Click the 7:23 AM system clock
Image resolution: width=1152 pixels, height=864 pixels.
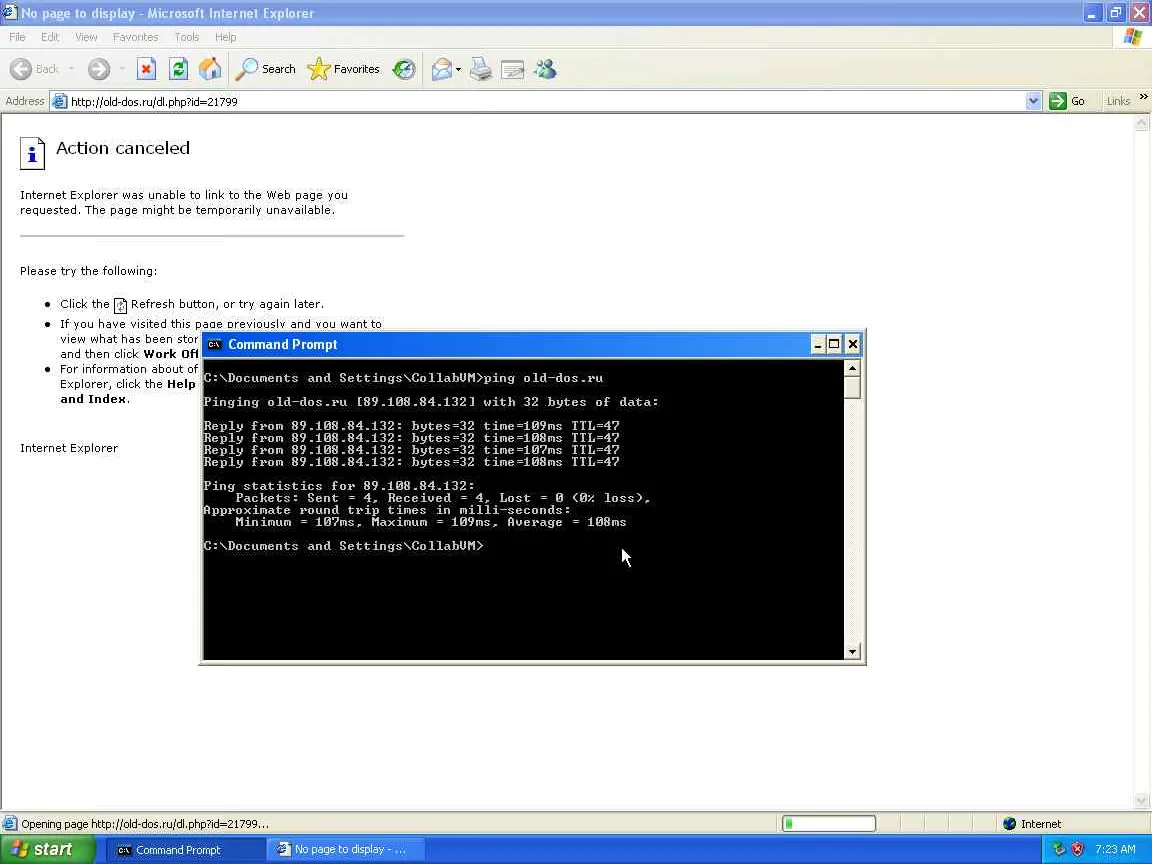tap(1115, 849)
